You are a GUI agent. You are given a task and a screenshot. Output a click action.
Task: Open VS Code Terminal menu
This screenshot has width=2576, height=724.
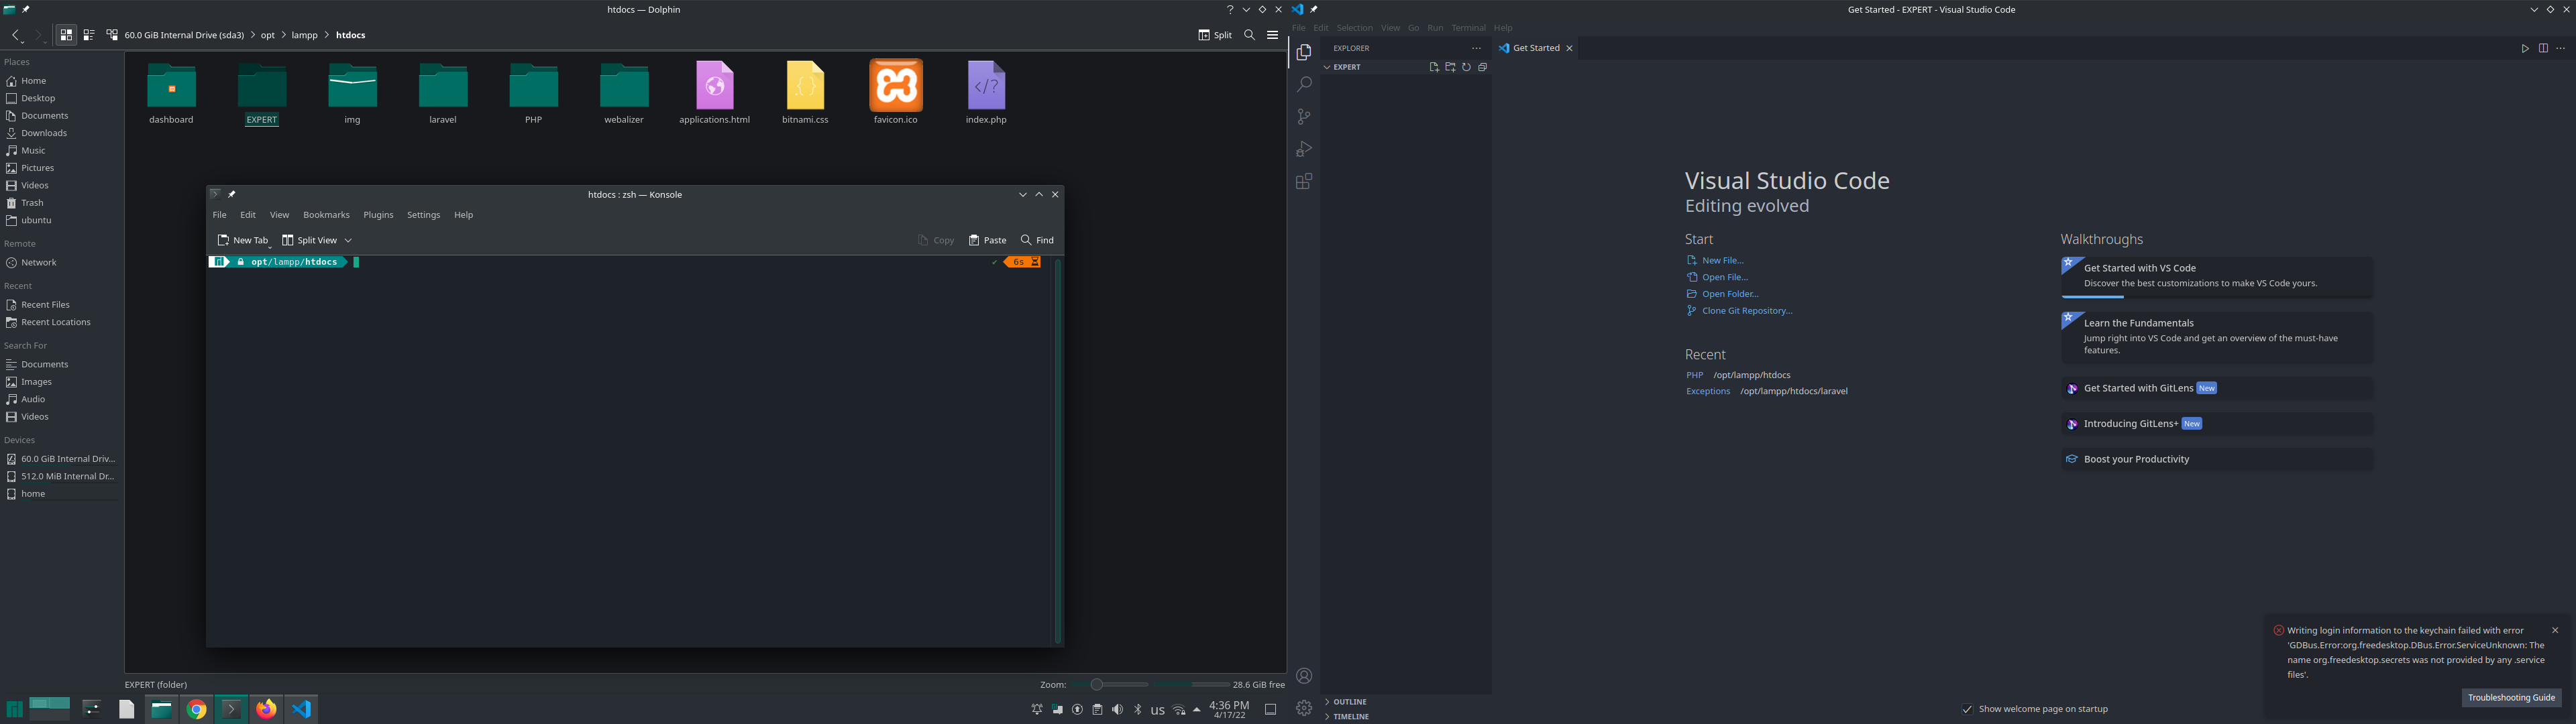pyautogui.click(x=1468, y=28)
